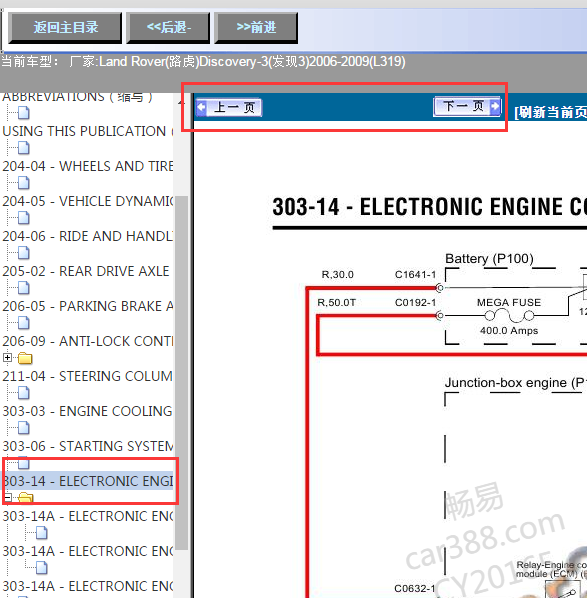Open page icon under 303-06 STARTING SYSTEM
Screen dimensions: 587x598
tap(24, 462)
